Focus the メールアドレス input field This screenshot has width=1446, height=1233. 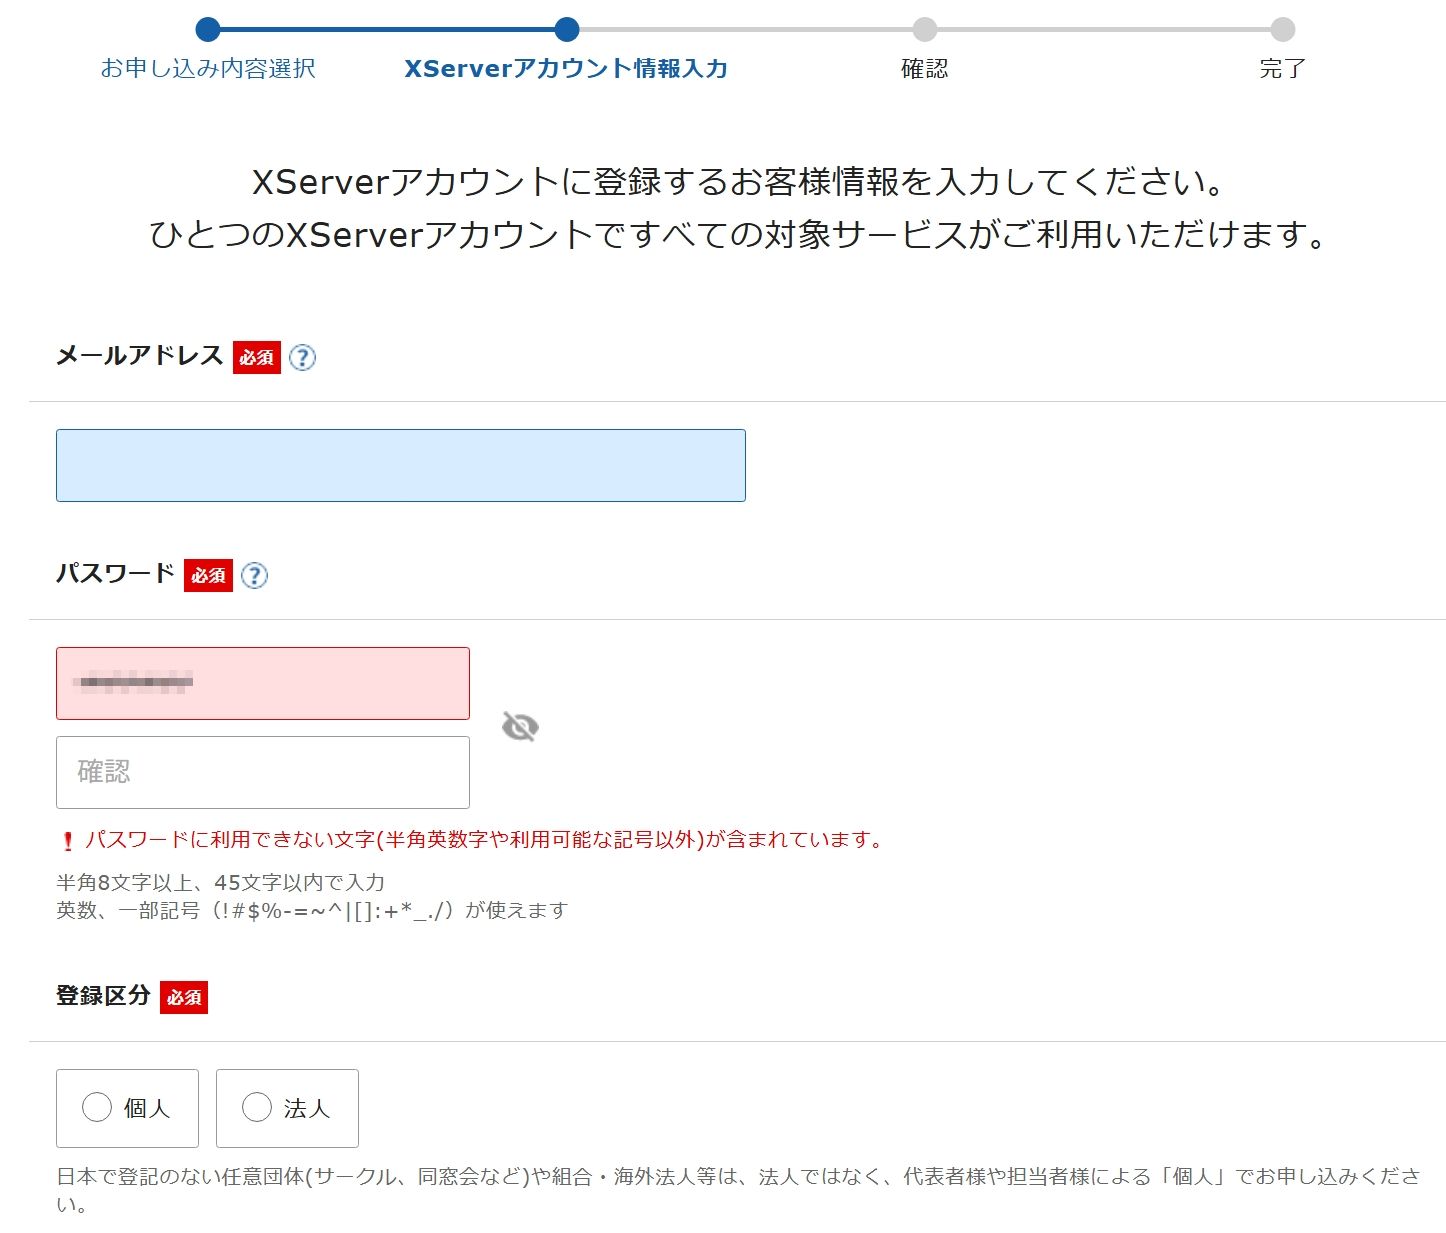[x=401, y=465]
